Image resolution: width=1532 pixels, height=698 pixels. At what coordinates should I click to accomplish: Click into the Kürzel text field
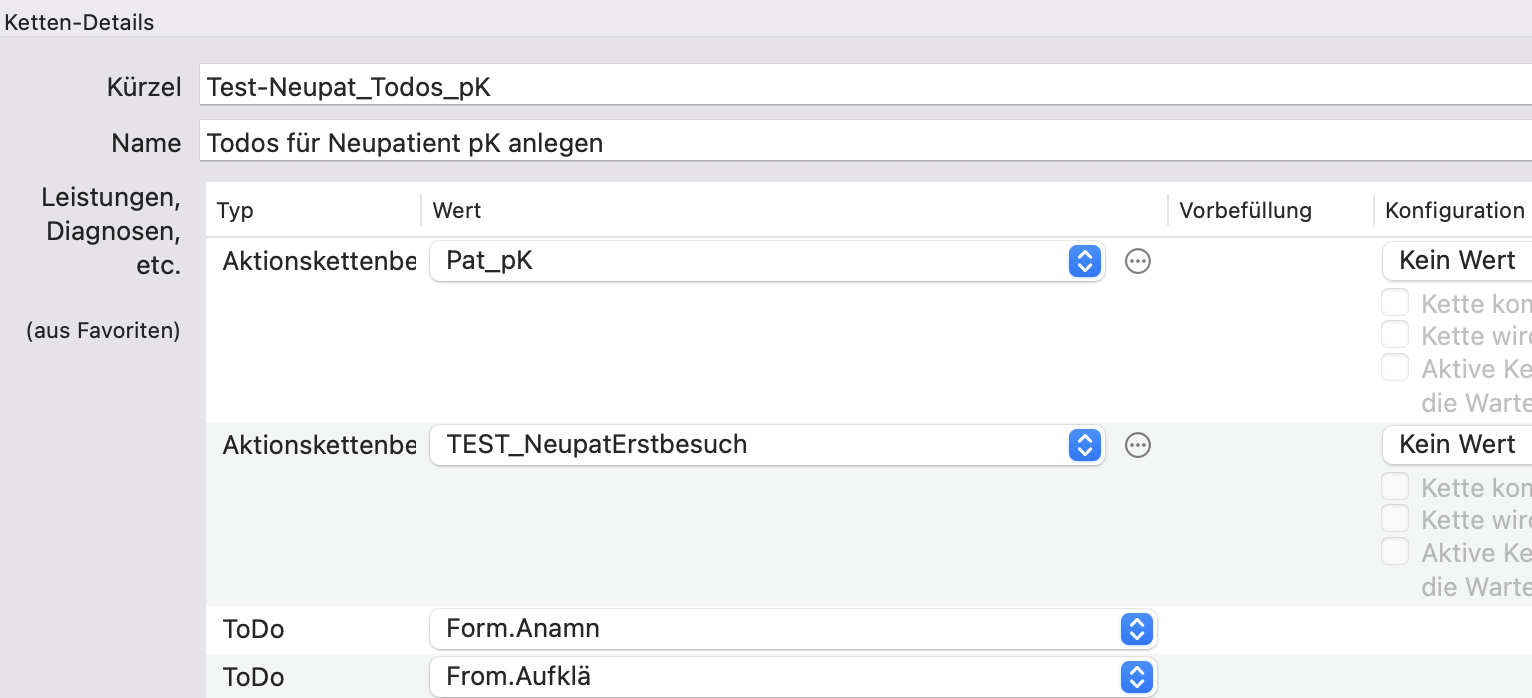pos(865,86)
